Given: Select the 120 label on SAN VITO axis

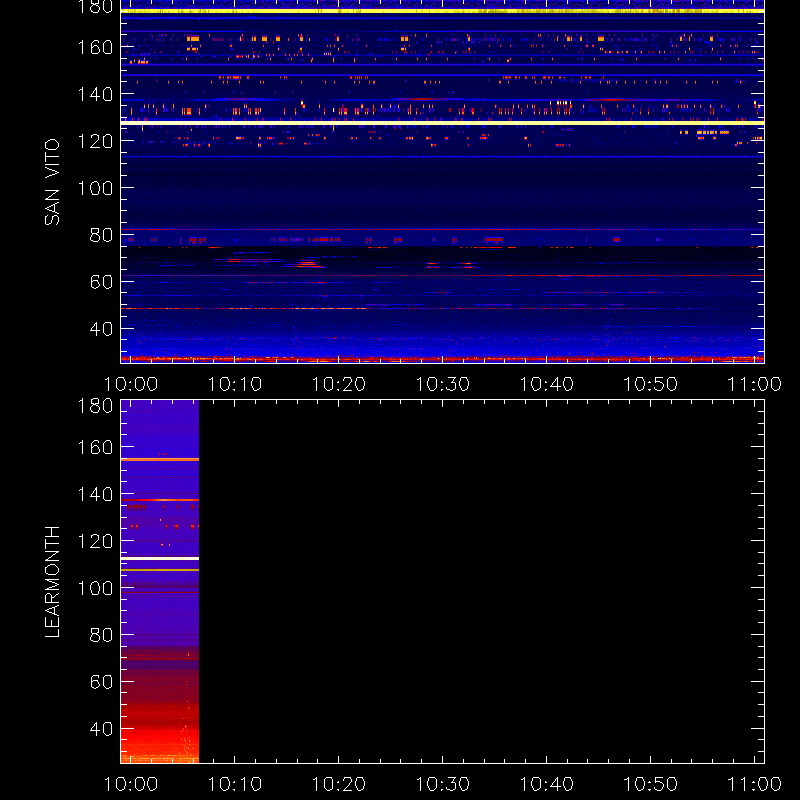Looking at the screenshot, I should (95, 141).
